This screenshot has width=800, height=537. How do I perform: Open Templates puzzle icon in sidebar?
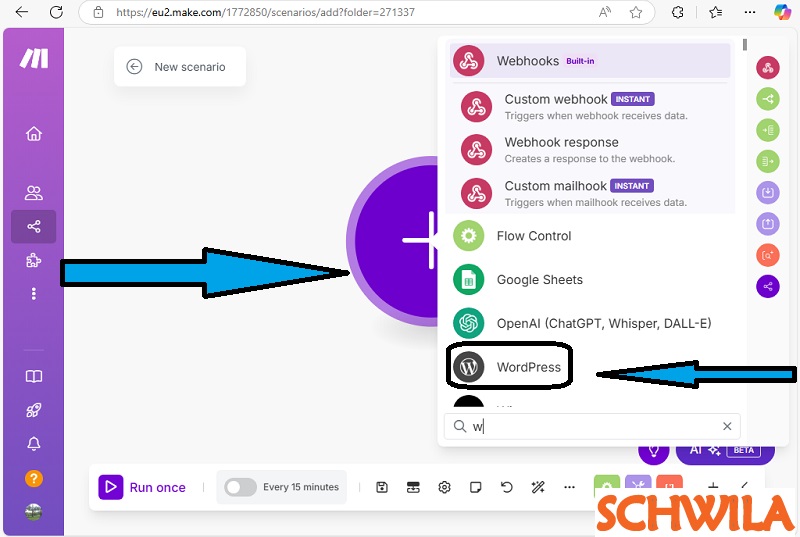[34, 261]
